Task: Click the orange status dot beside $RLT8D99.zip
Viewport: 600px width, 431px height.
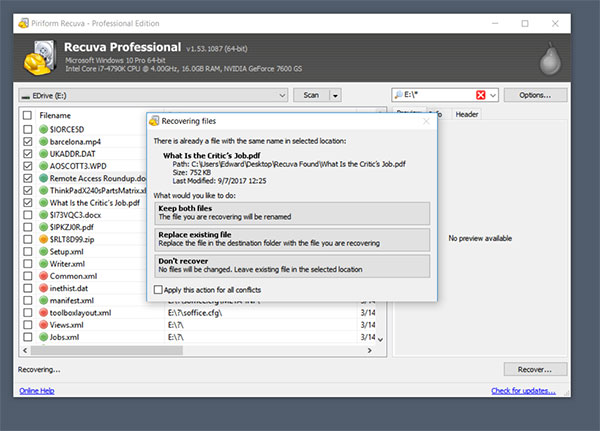Action: pos(42,240)
